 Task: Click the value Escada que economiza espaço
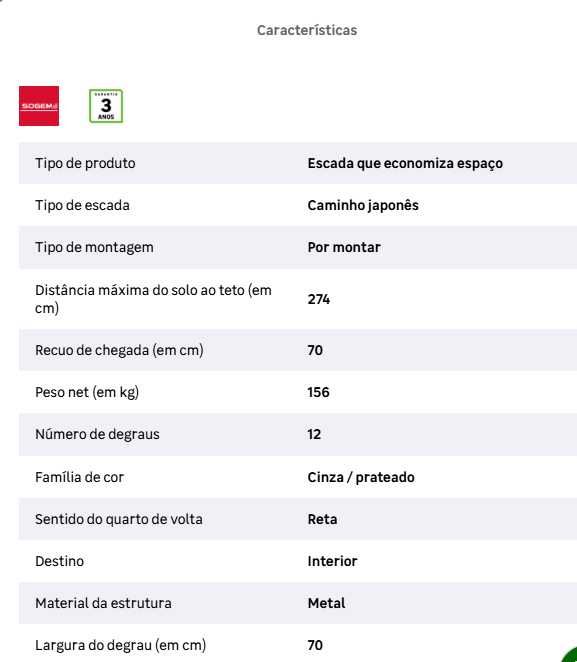click(x=405, y=163)
